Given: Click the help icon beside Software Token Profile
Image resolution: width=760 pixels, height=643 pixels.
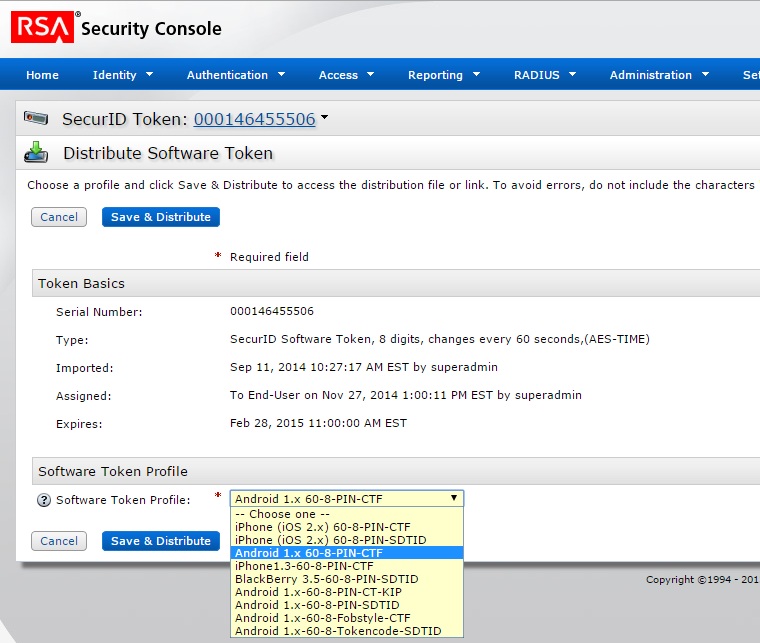Looking at the screenshot, I should (43, 500).
